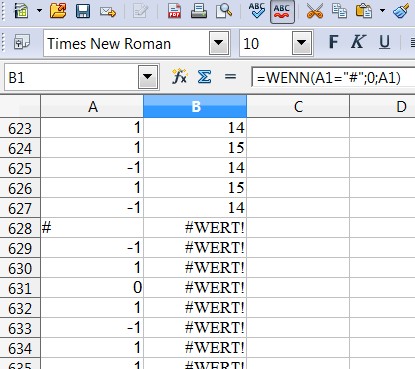Image resolution: width=415 pixels, height=369 pixels.
Task: Click cell A633 with value -1
Action: click(92, 328)
